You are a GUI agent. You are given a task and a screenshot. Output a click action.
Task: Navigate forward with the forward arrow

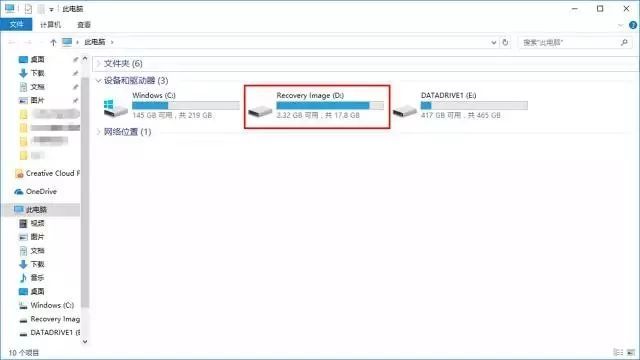coord(28,42)
